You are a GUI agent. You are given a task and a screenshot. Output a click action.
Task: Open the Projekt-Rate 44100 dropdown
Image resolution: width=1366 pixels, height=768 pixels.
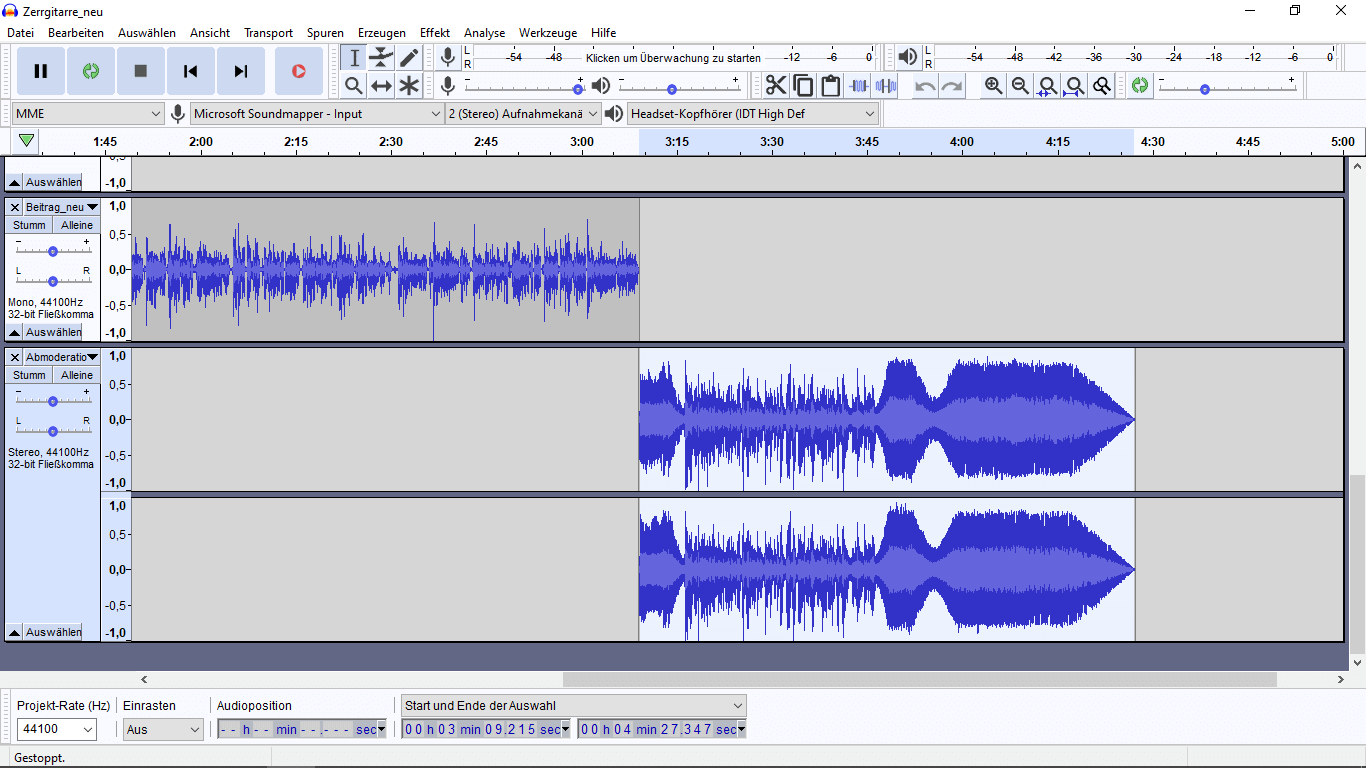pos(57,729)
